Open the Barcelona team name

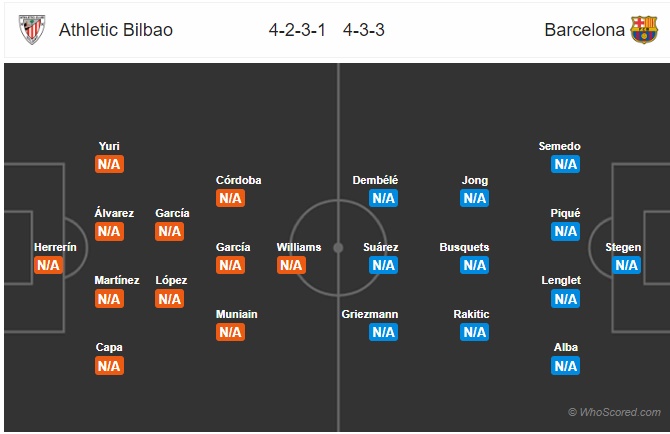[x=585, y=30]
